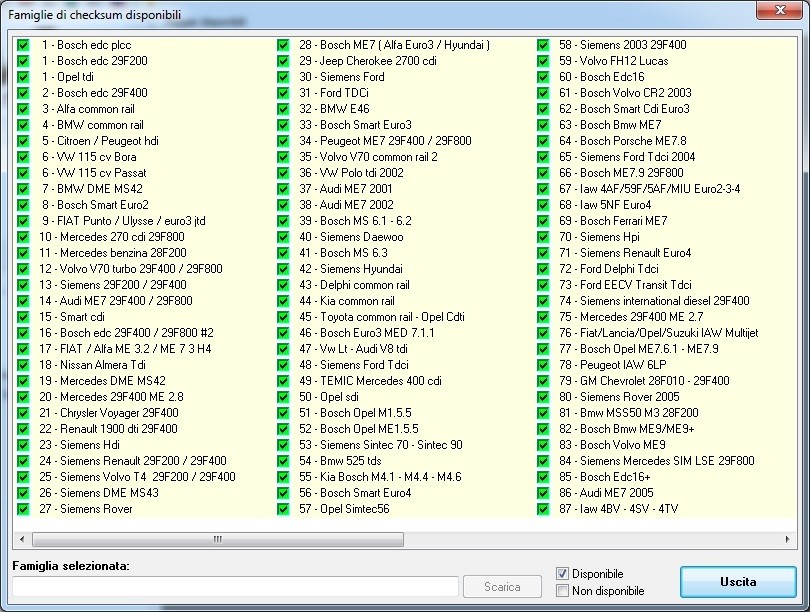810x612 pixels.
Task: Click the disabled Scarica button
Action: pos(502,586)
